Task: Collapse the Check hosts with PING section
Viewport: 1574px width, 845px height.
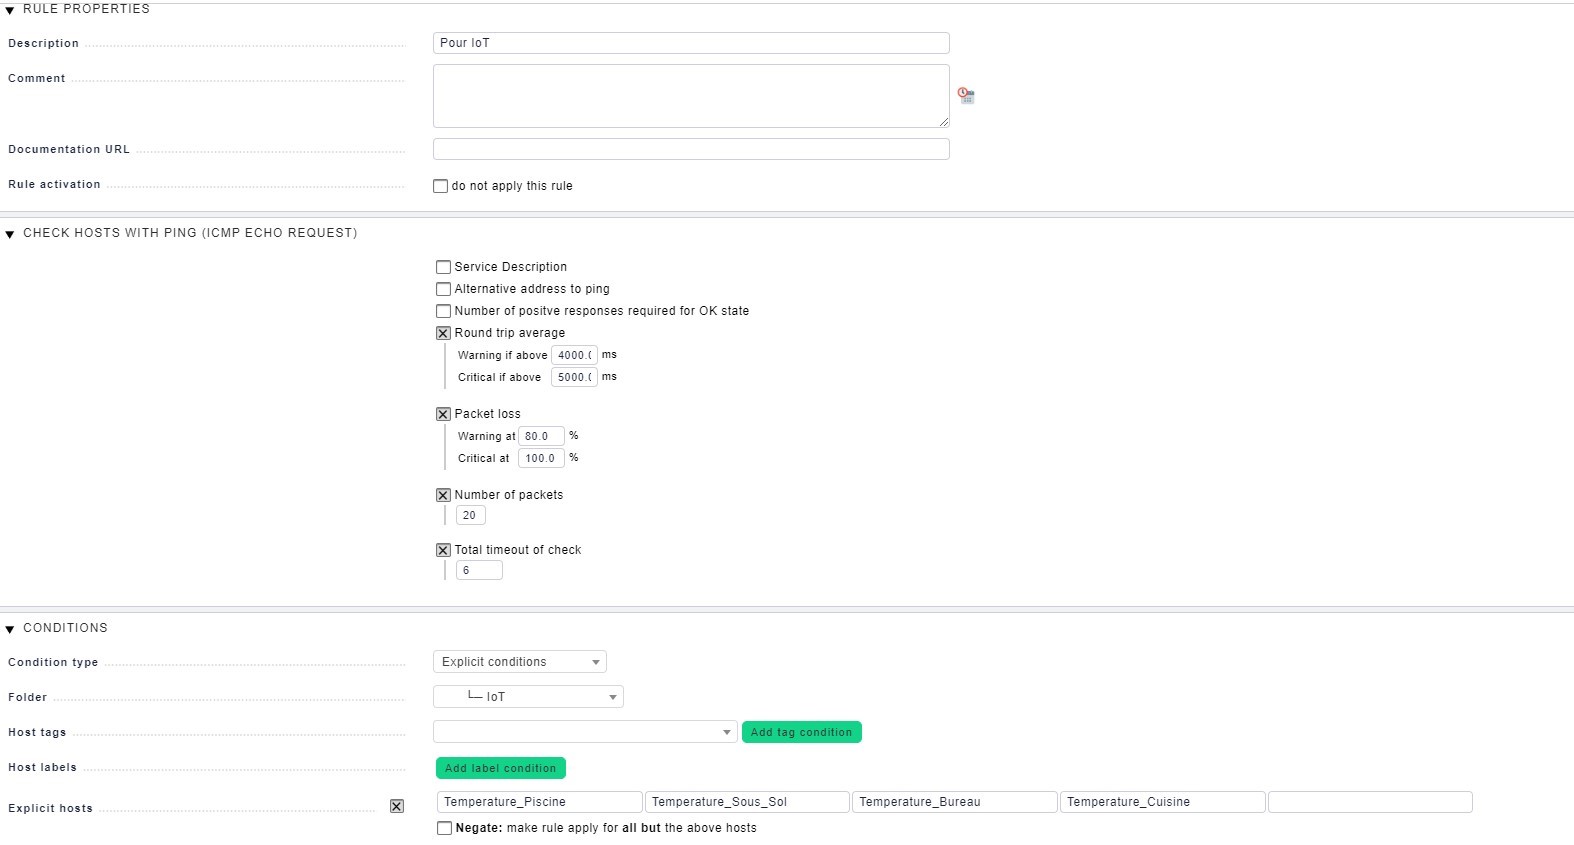Action: (10, 234)
